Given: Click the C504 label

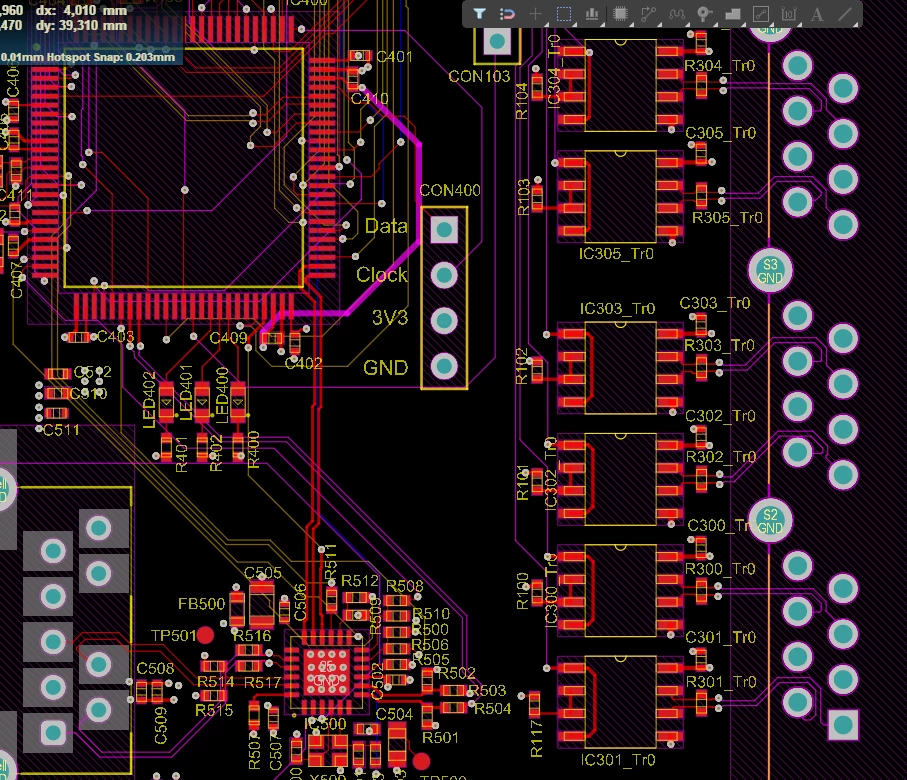Looking at the screenshot, I should 394,715.
